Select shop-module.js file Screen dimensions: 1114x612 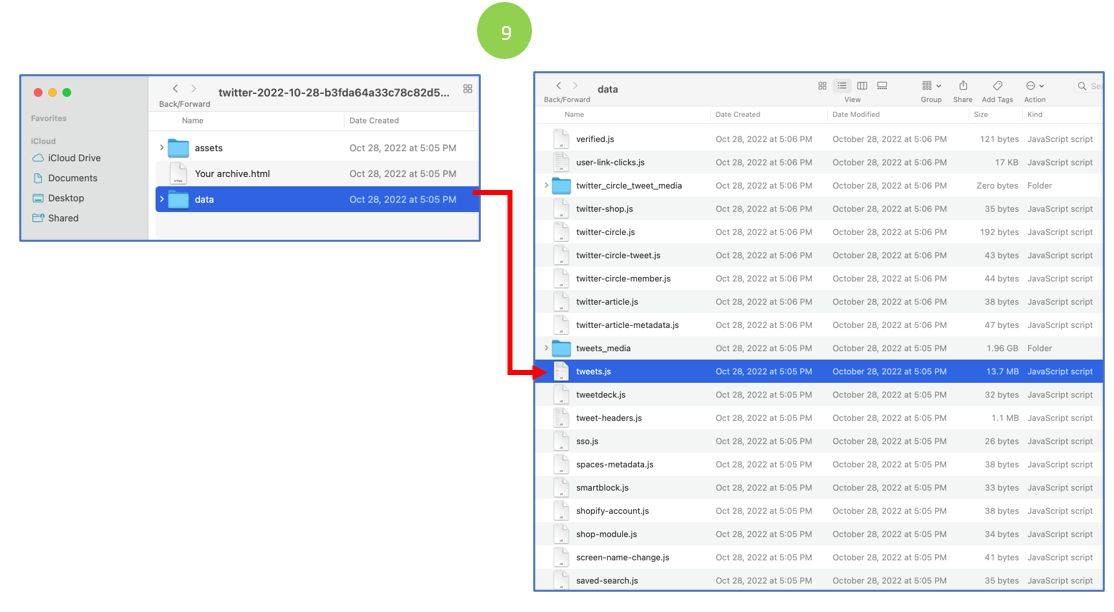[x=819, y=534]
